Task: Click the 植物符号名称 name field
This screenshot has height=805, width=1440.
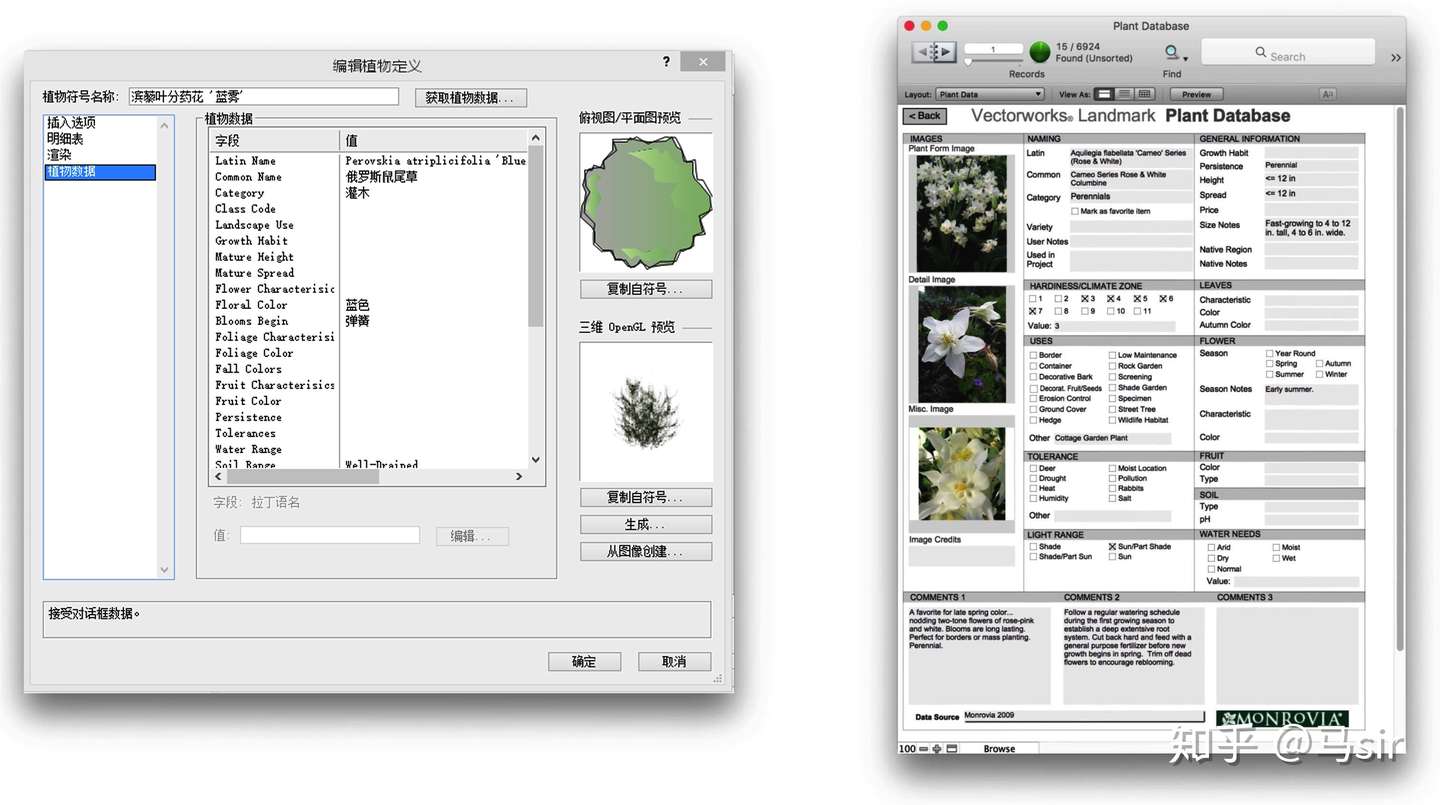Action: coord(264,97)
